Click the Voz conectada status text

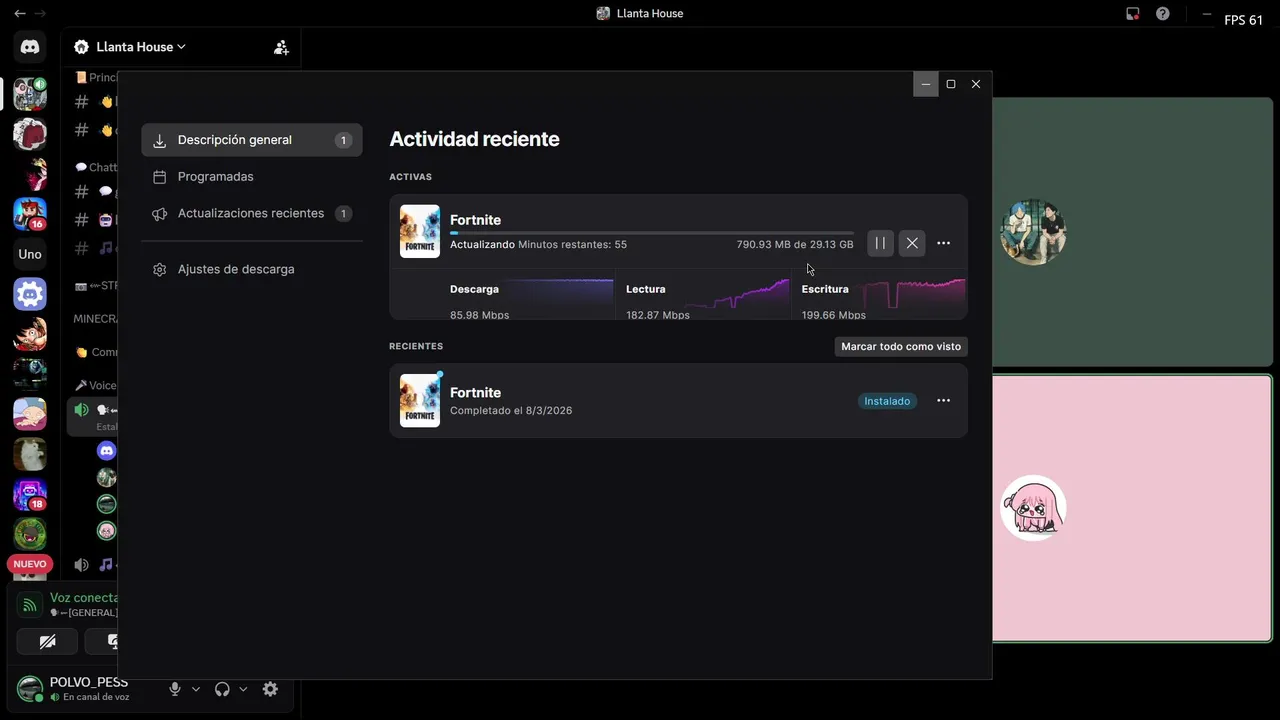pos(84,597)
